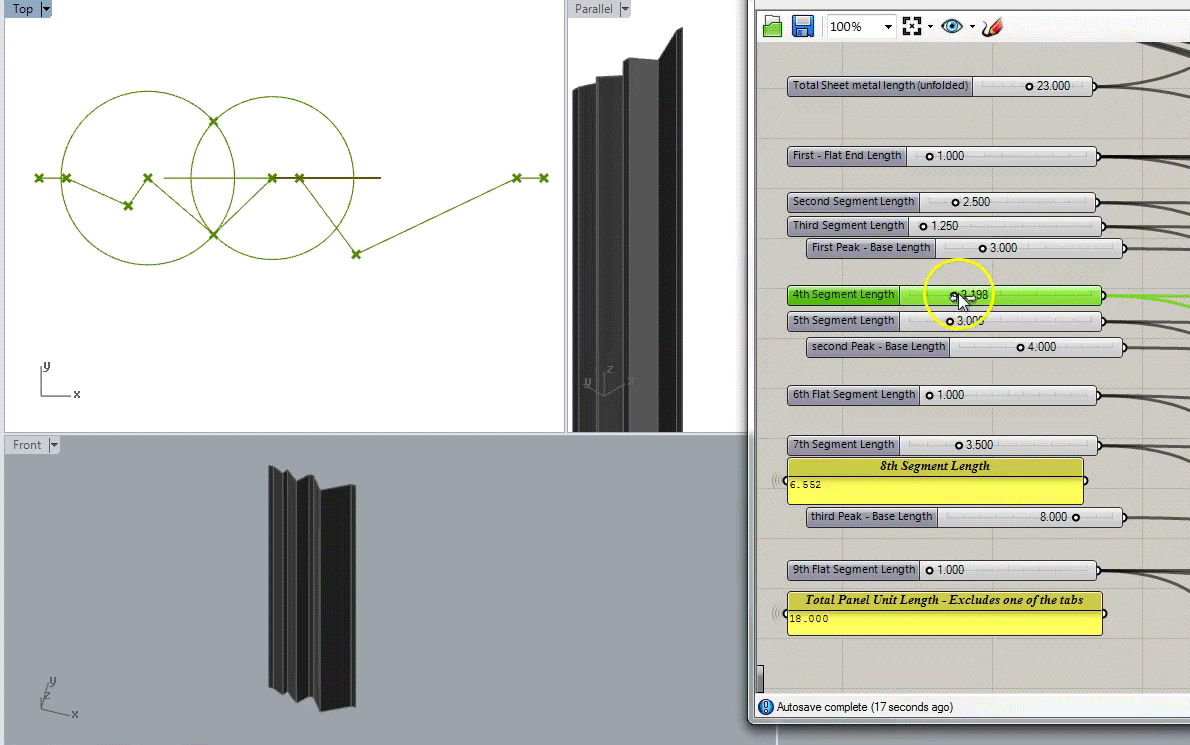Expand the arrow beside zoom extents icon
This screenshot has height=745, width=1190.
coord(930,27)
